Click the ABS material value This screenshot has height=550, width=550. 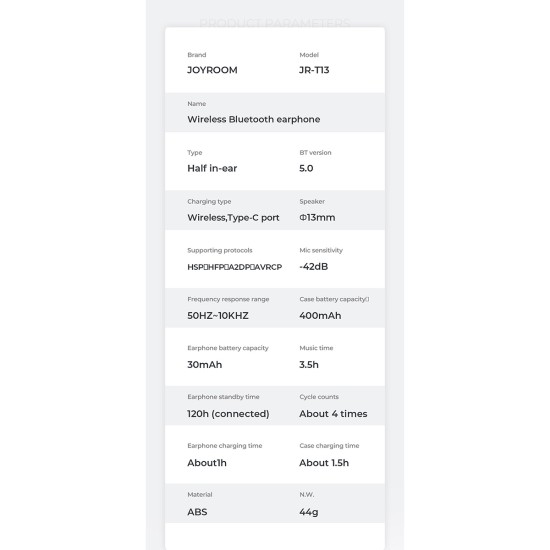point(197,512)
